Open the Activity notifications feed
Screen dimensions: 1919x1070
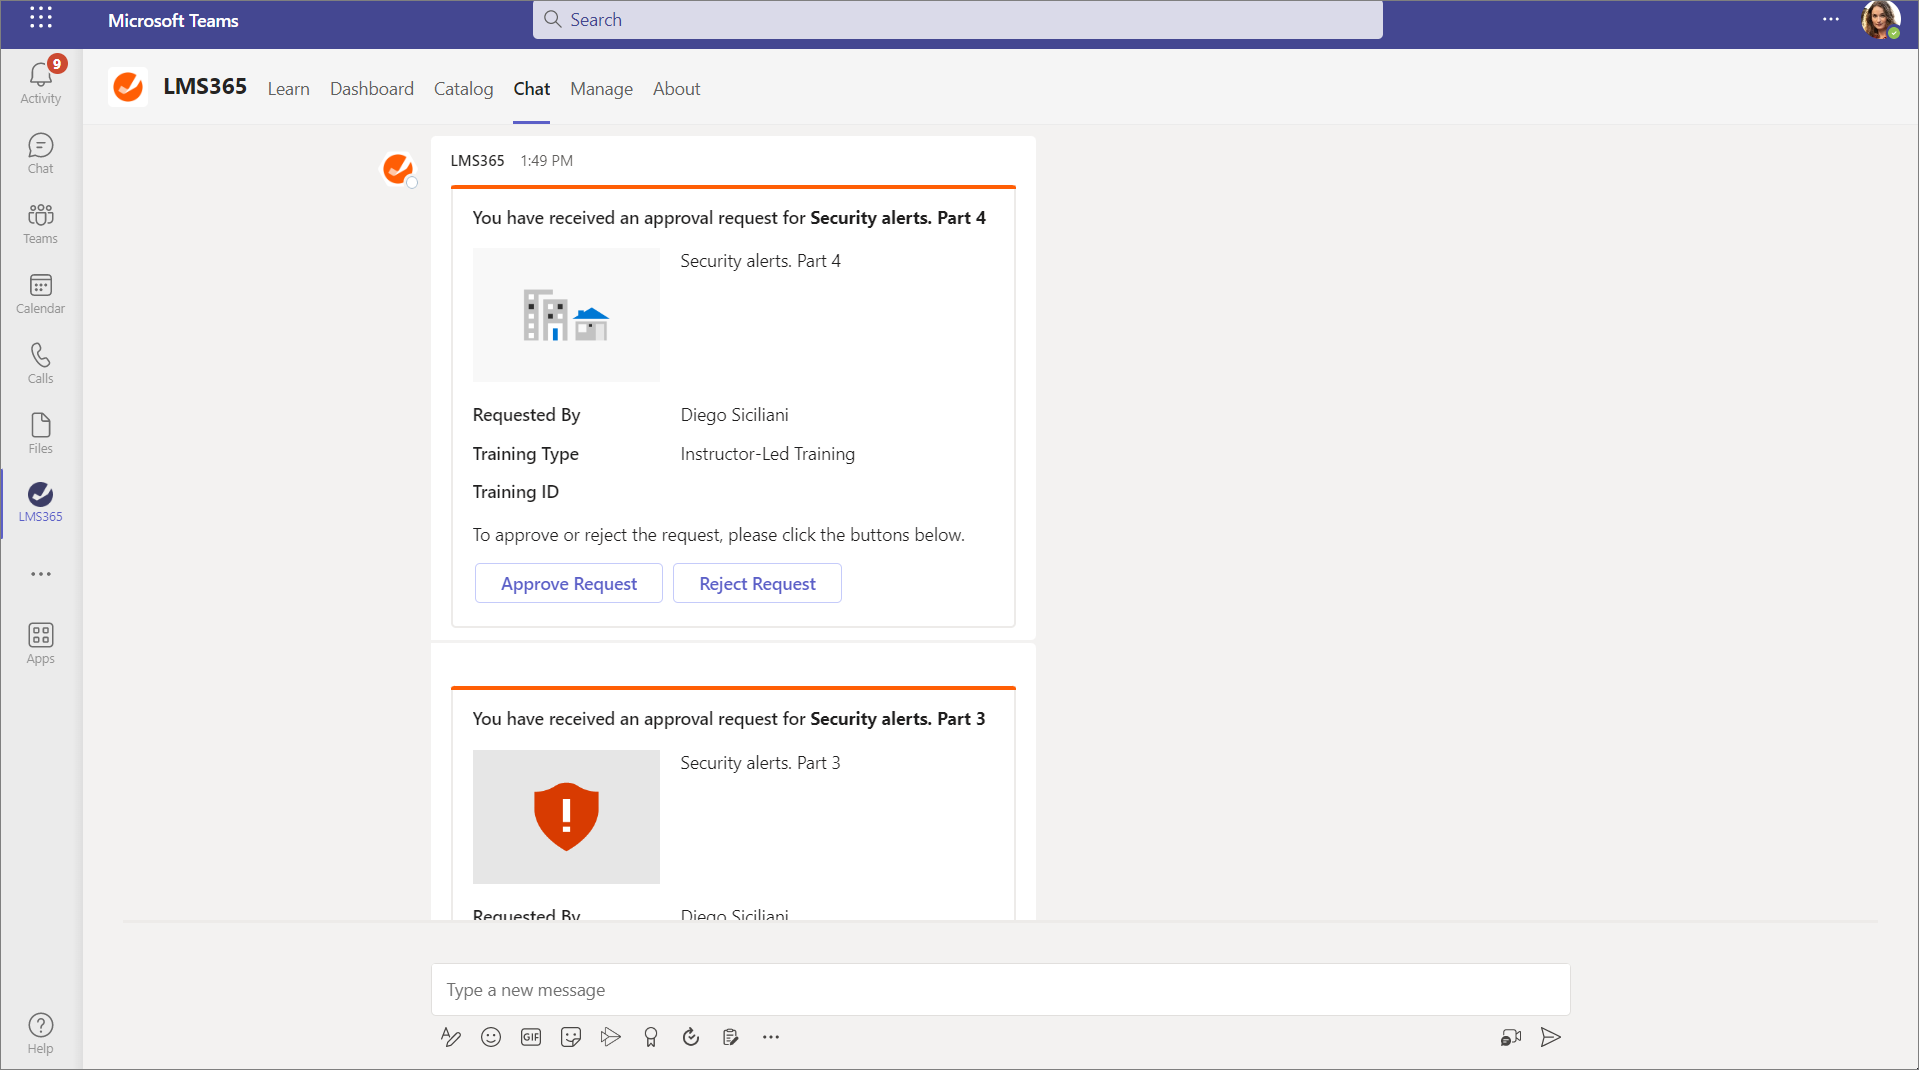[x=40, y=81]
